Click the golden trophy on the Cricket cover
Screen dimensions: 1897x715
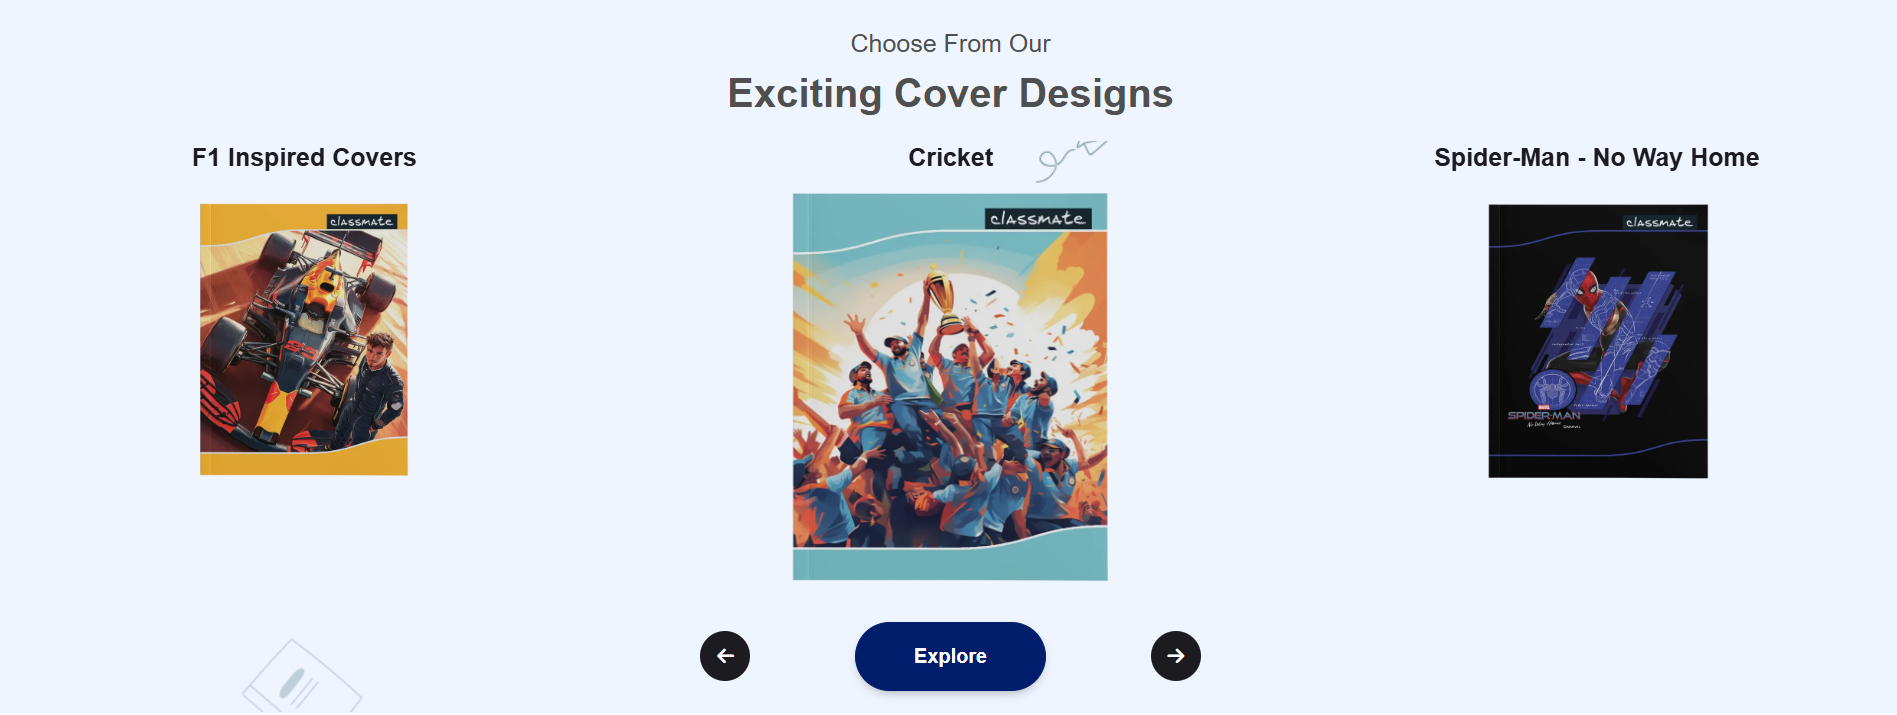pyautogui.click(x=943, y=302)
